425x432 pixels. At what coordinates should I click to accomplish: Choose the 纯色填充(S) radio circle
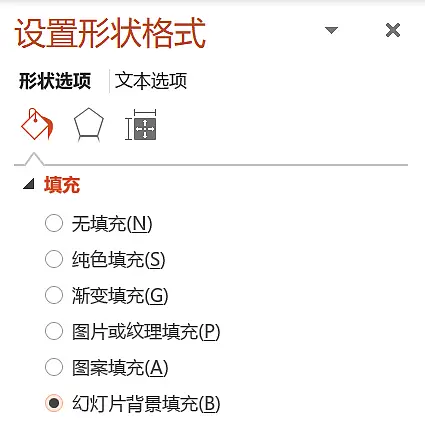tap(54, 259)
